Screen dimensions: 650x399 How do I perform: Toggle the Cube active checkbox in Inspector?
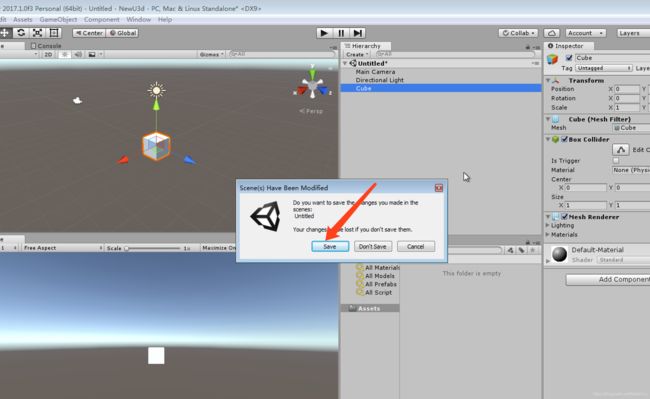click(x=569, y=58)
